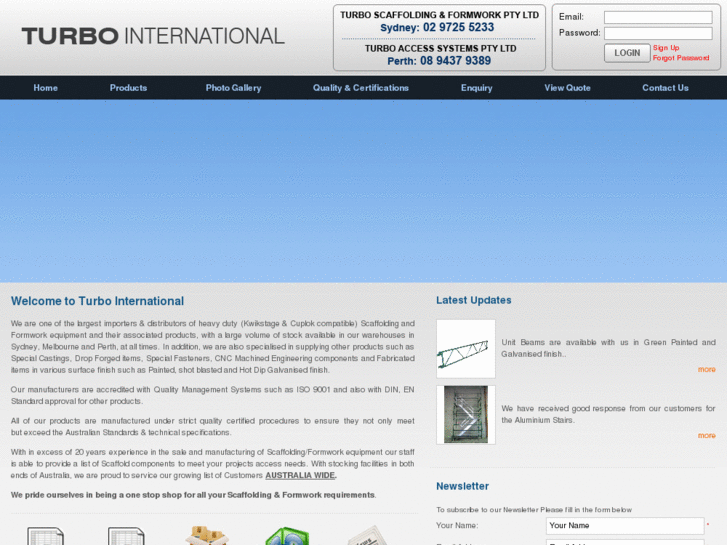Click the Unit Beams update text
This screenshot has height=545, width=727.
click(x=608, y=348)
